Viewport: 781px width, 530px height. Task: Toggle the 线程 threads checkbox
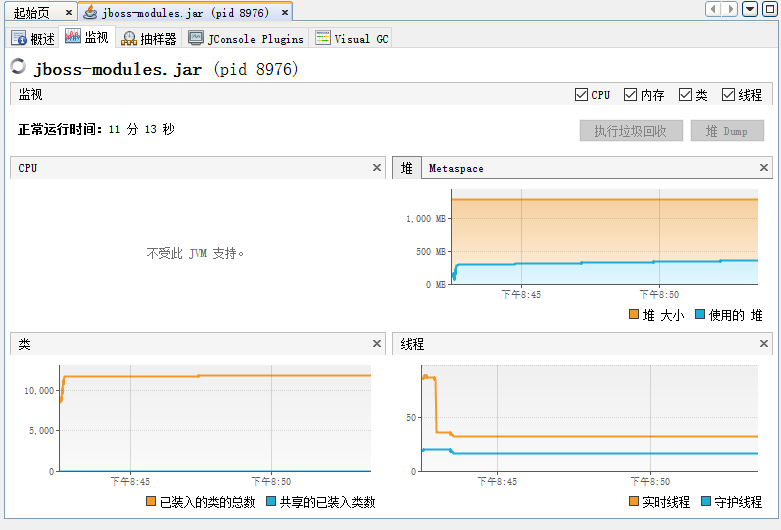728,94
